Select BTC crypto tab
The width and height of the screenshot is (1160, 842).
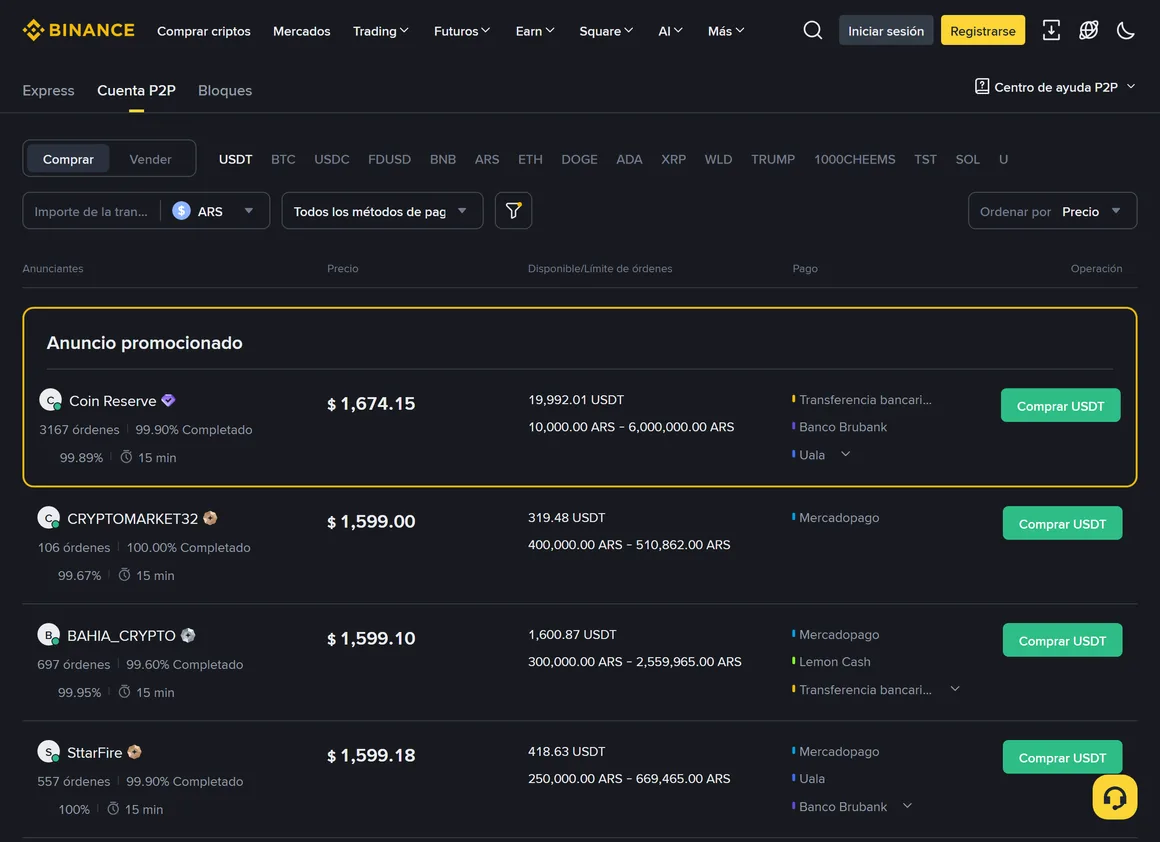pyautogui.click(x=283, y=159)
